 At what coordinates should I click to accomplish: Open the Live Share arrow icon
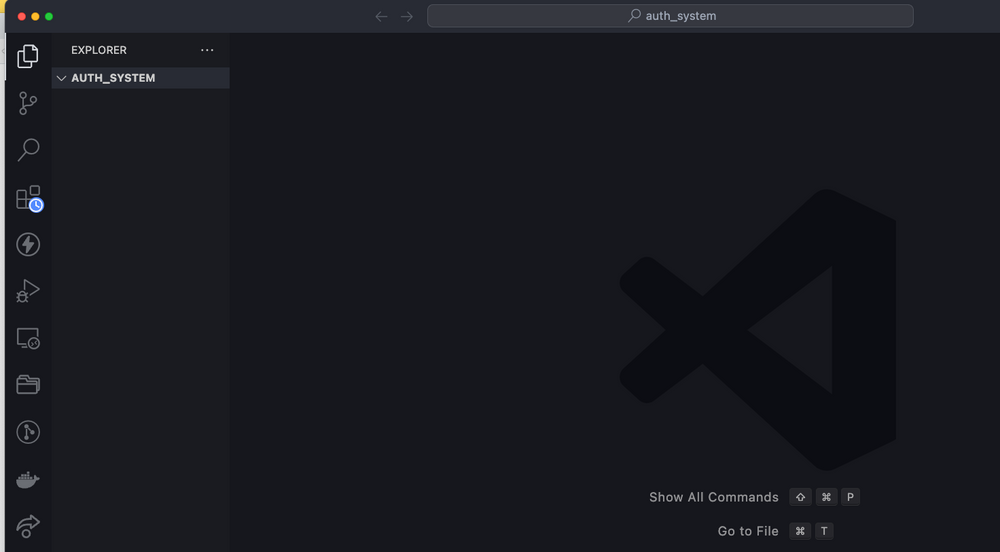(28, 526)
